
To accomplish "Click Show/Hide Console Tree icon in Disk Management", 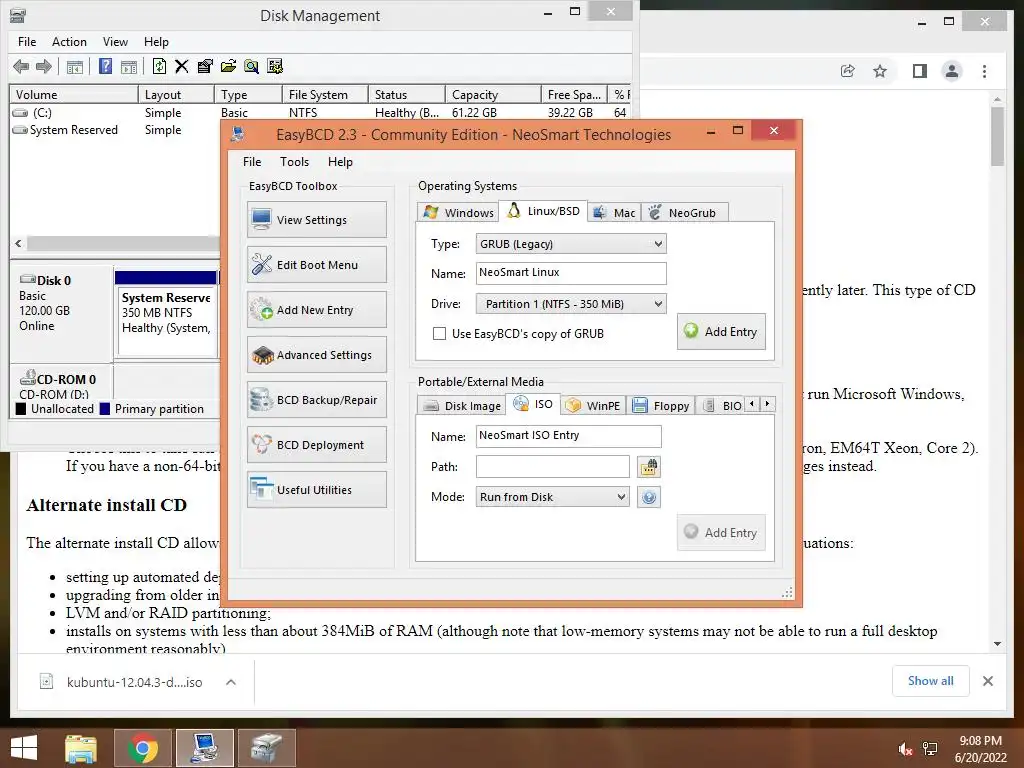I will point(74,66).
